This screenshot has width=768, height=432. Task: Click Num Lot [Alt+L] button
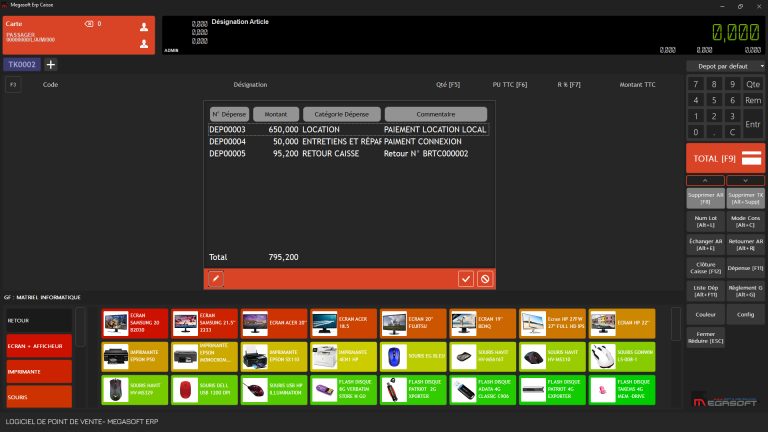pyautogui.click(x=705, y=221)
